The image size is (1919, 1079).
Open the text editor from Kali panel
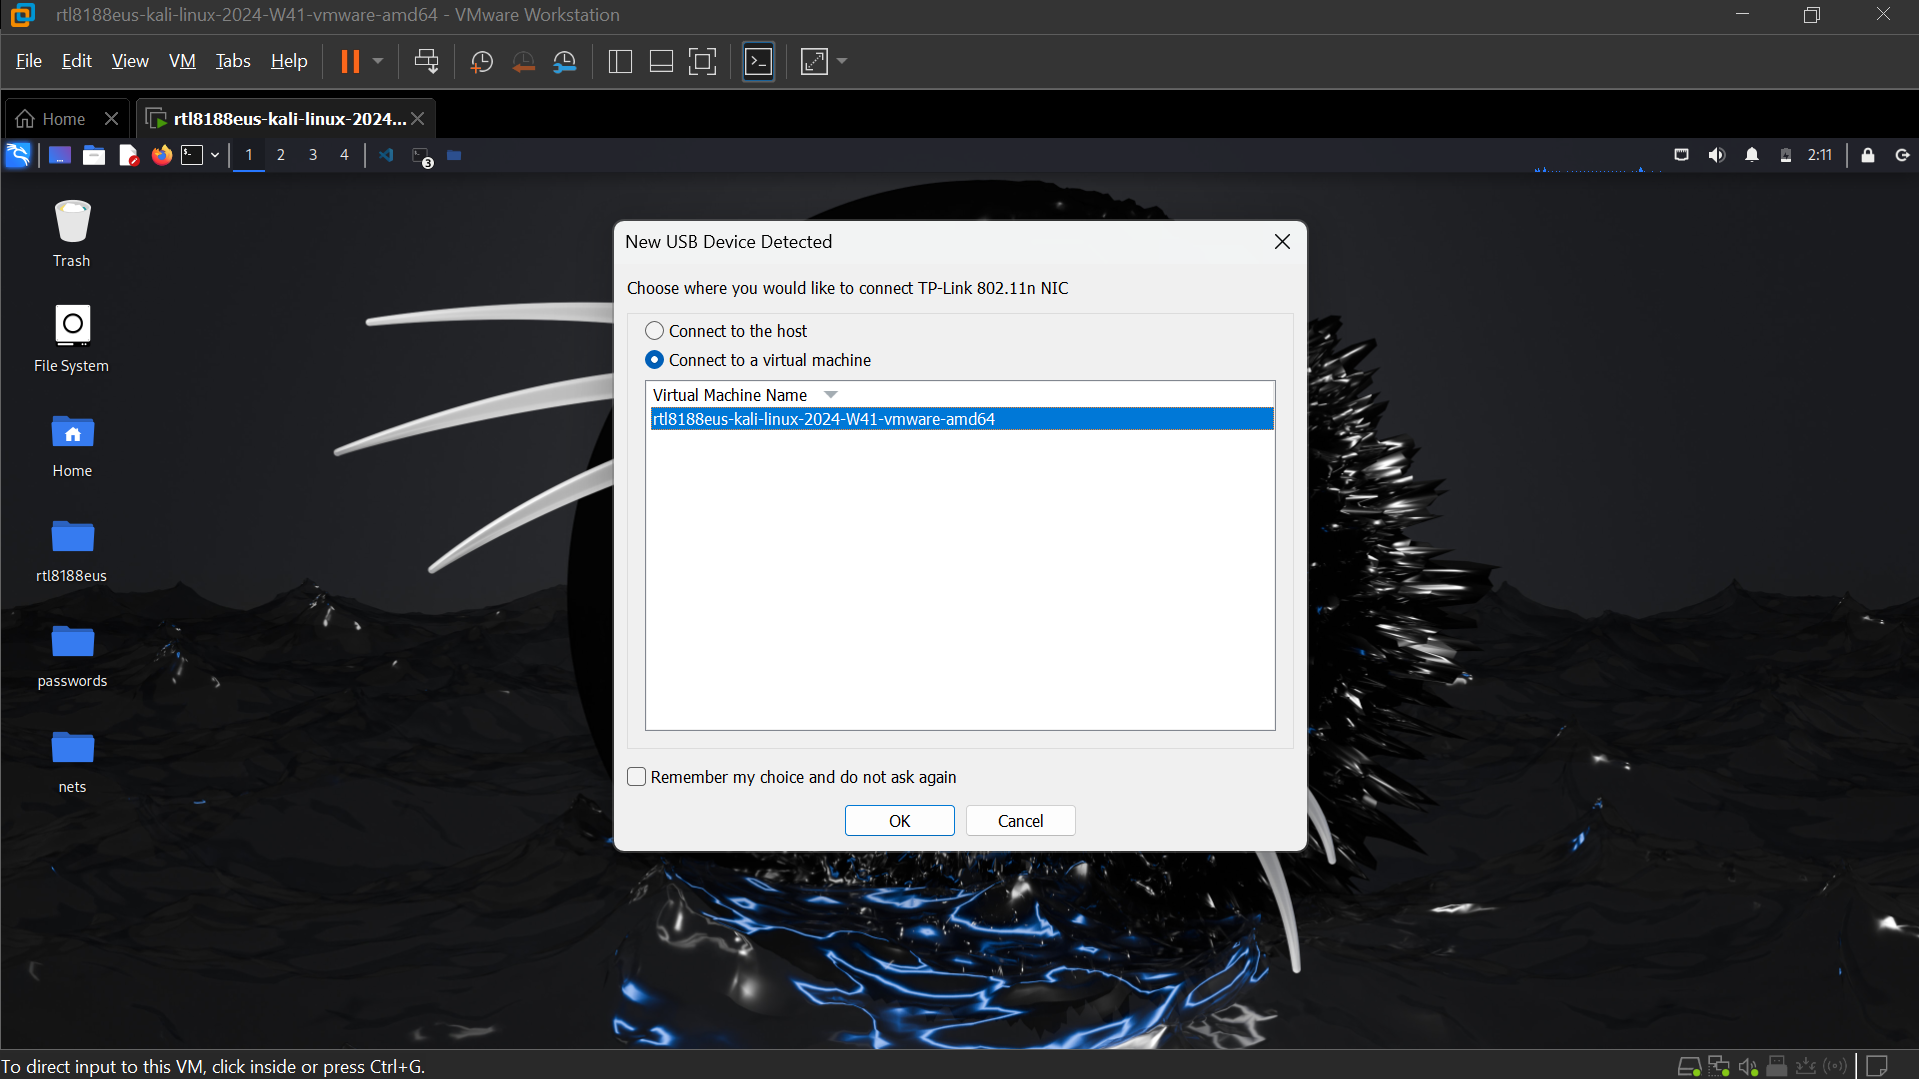(128, 155)
